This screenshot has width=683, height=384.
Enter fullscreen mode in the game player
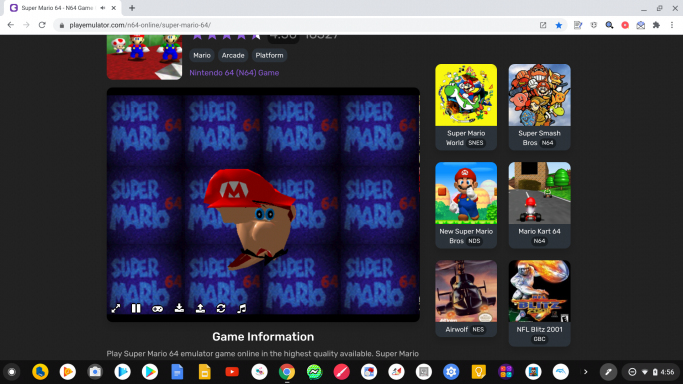[x=115, y=309]
